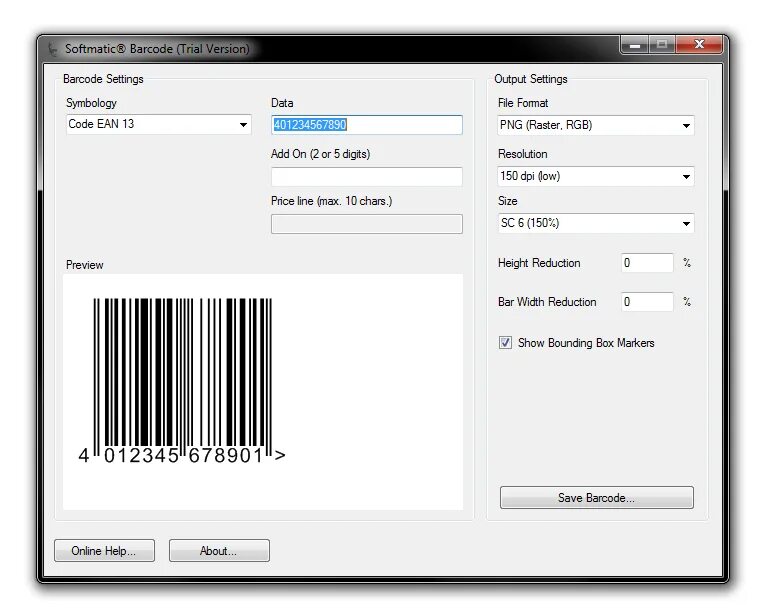Click the Bar Width Reduction value field

(x=647, y=302)
